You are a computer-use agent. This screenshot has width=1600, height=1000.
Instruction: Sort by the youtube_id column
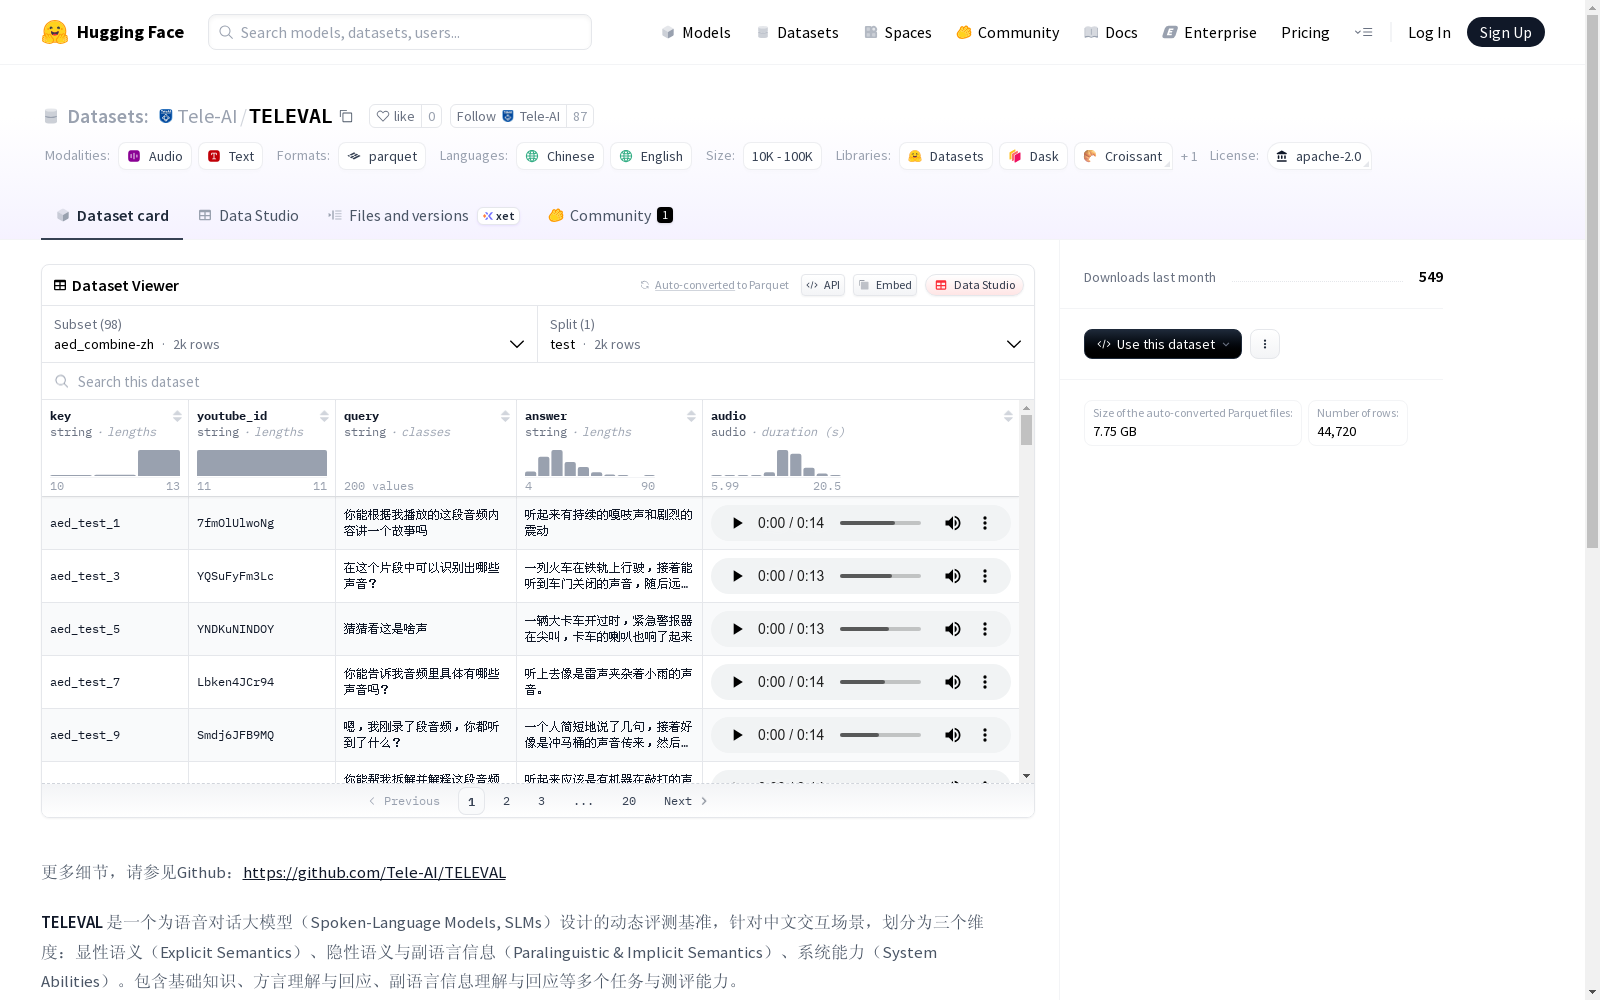(324, 416)
